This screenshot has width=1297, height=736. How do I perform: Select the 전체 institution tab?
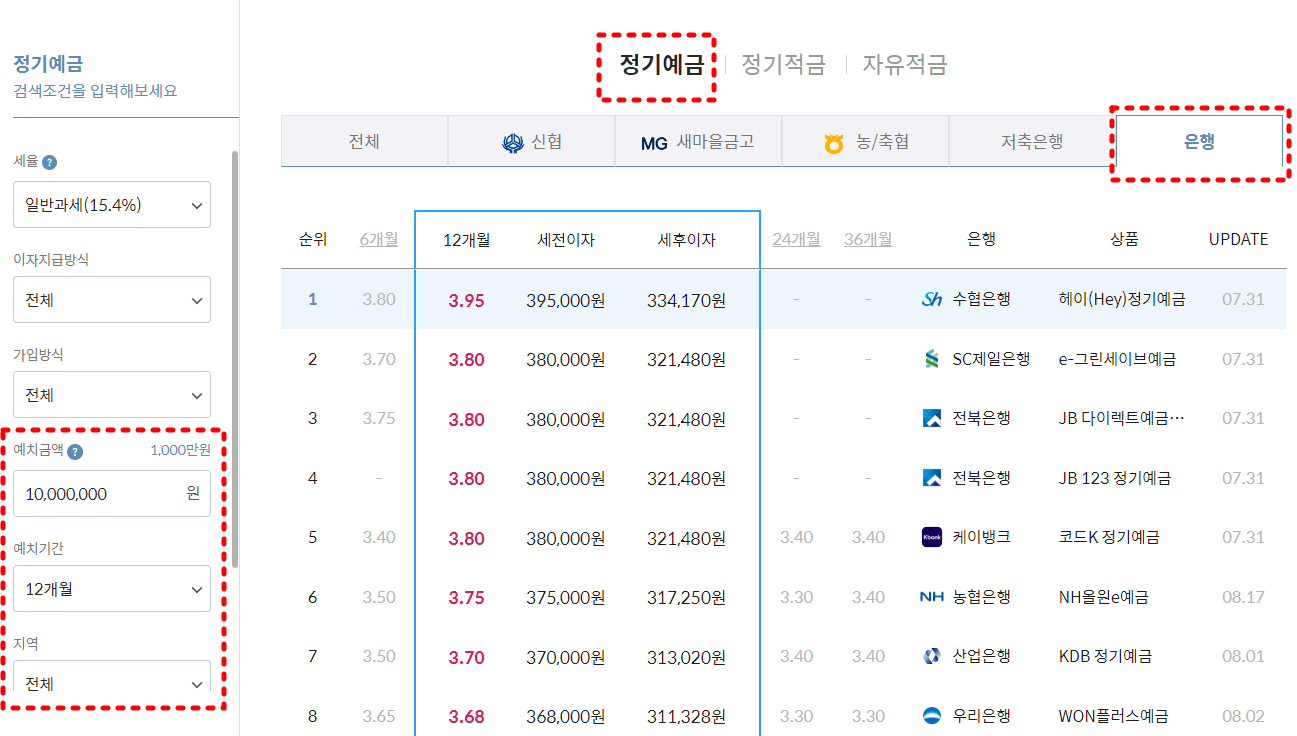click(364, 141)
